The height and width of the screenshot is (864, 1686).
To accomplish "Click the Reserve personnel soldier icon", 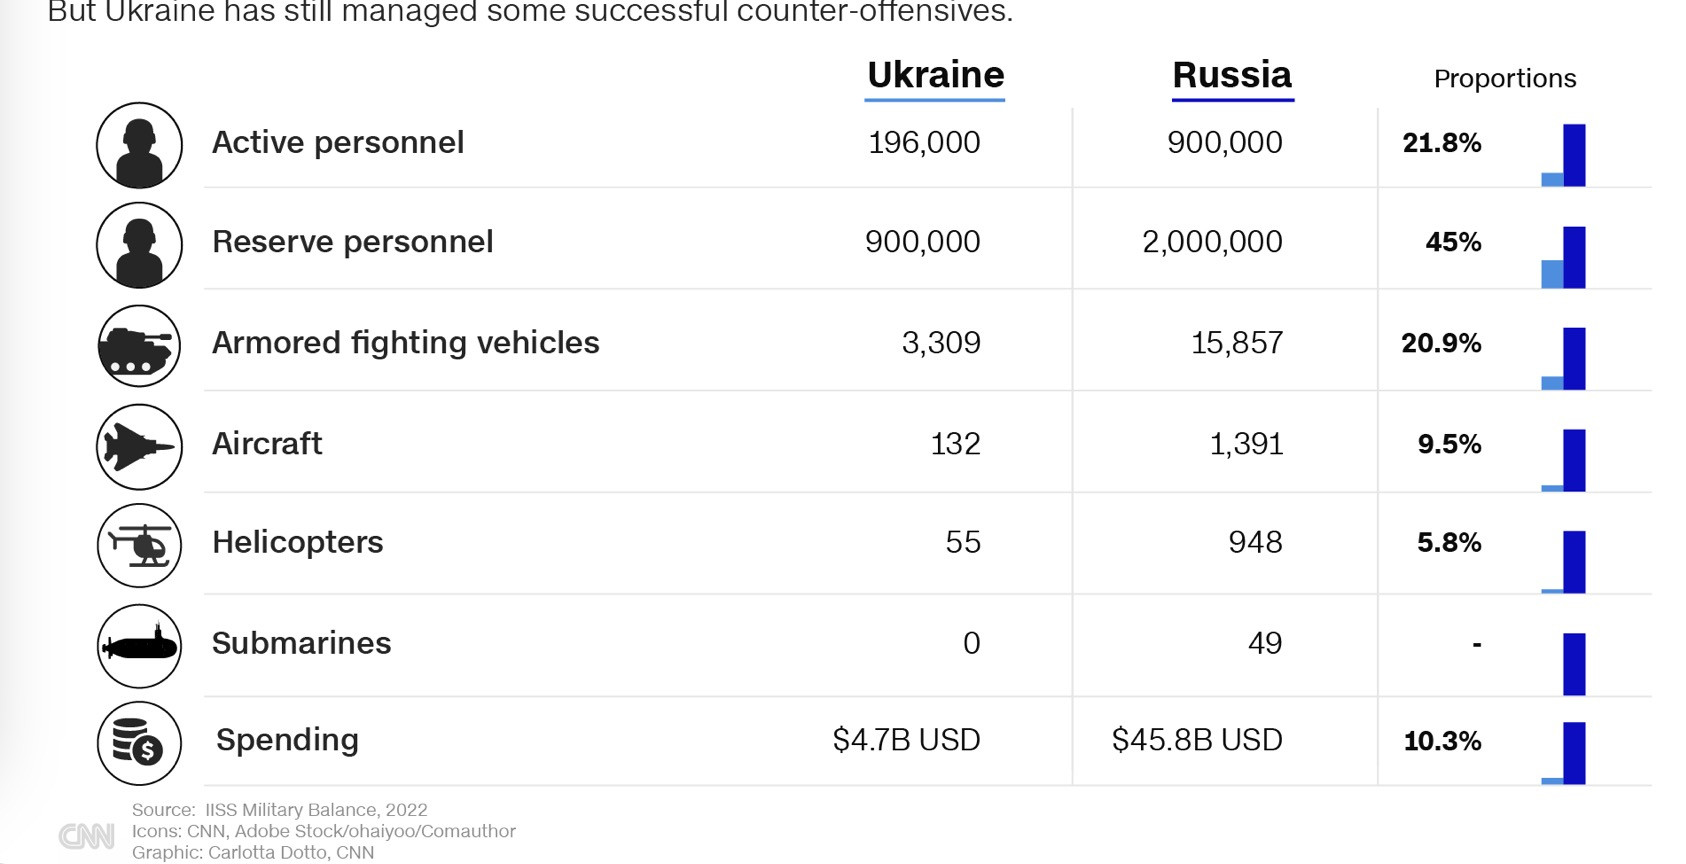I will (139, 245).
